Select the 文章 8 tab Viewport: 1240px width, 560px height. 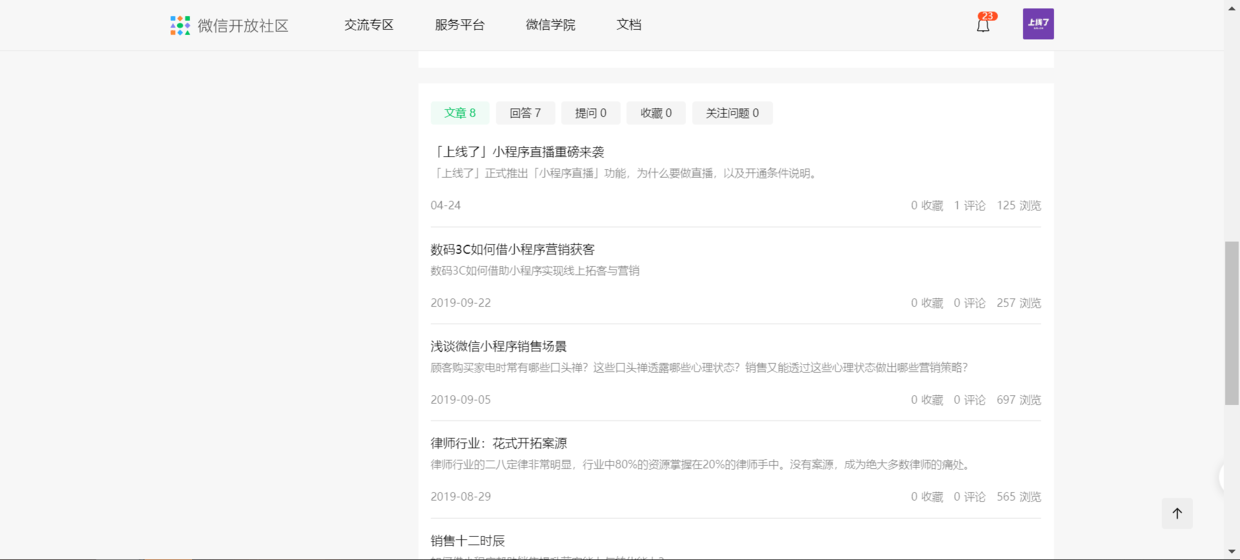tap(460, 113)
